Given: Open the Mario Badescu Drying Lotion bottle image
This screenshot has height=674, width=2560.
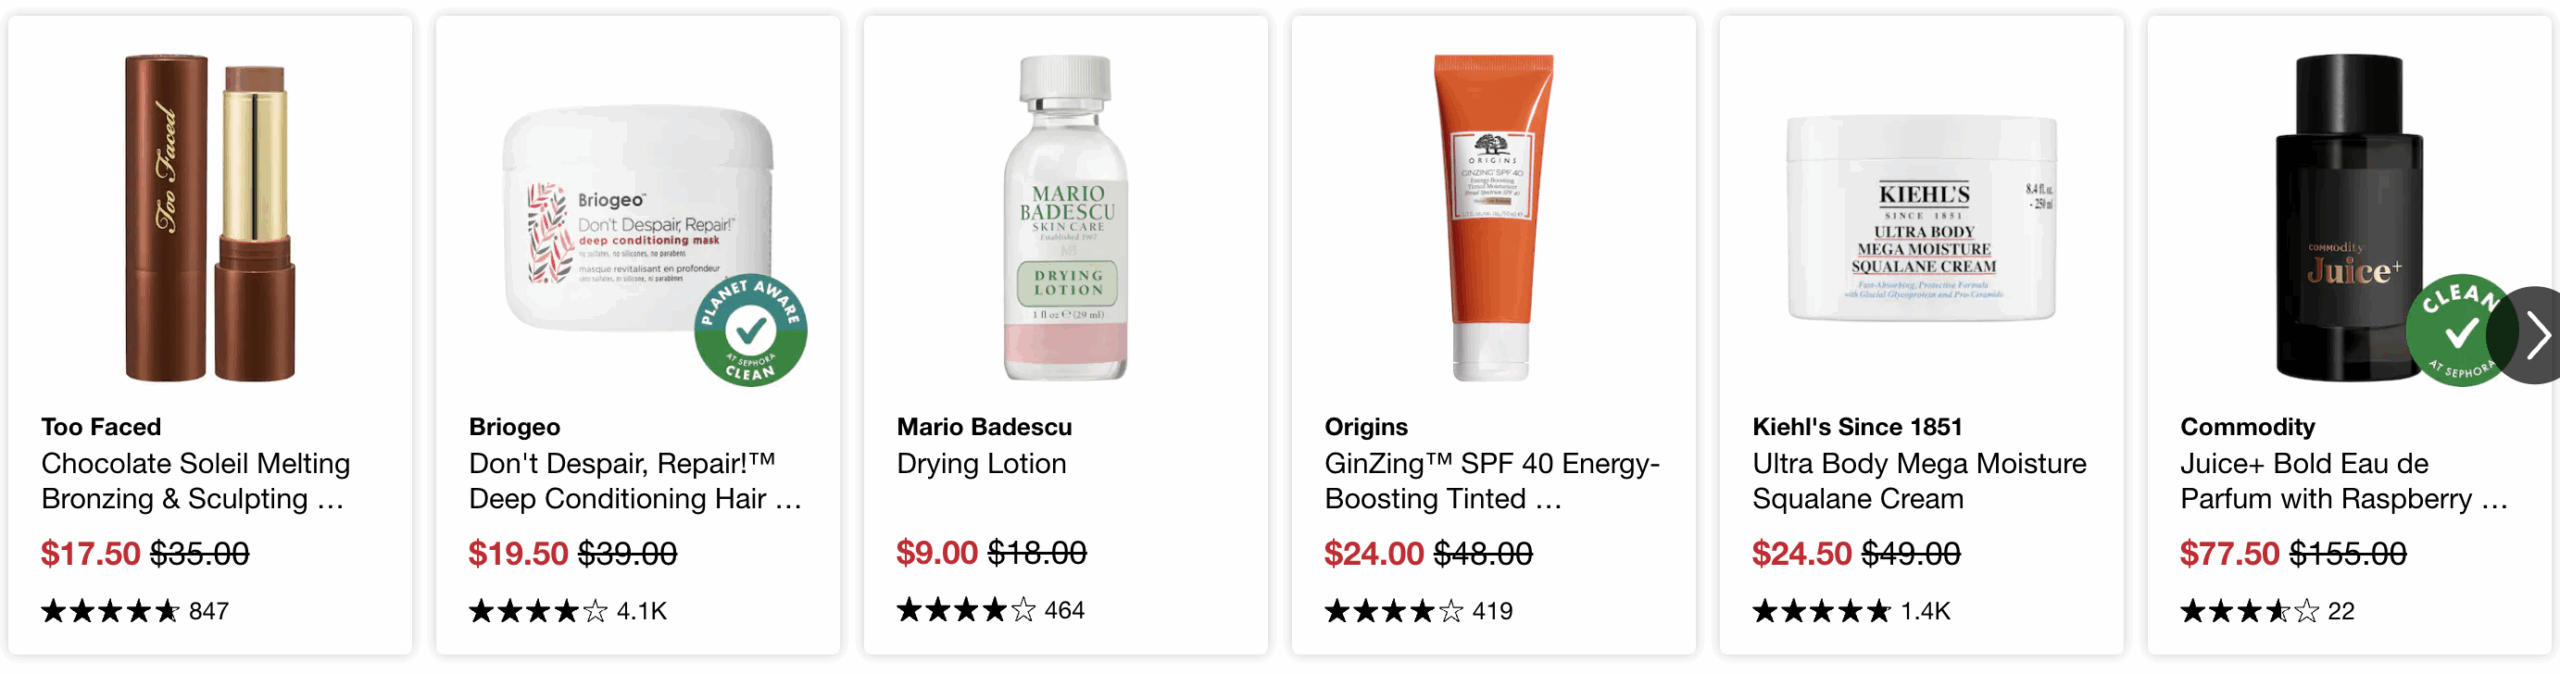Looking at the screenshot, I should 1066,218.
